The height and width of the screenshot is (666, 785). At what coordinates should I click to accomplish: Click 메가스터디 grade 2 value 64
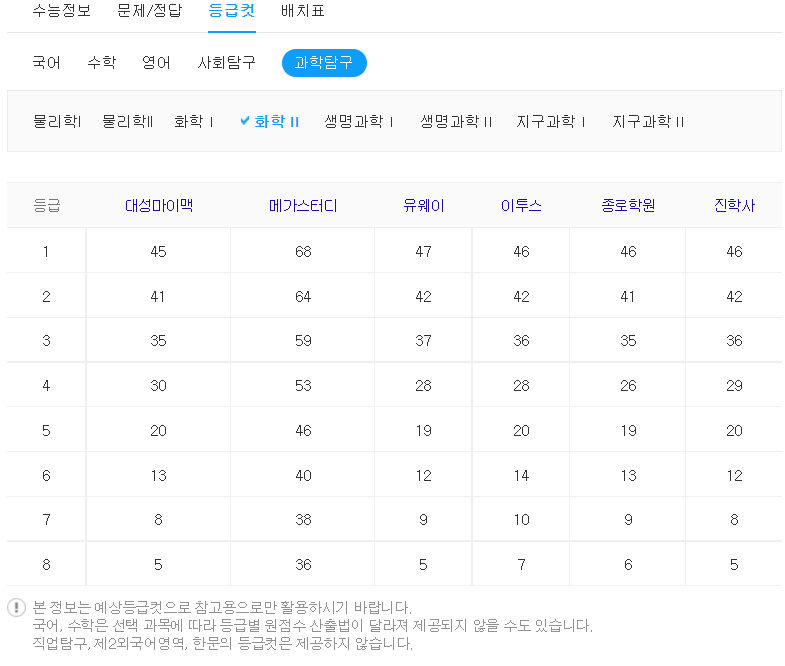click(303, 296)
